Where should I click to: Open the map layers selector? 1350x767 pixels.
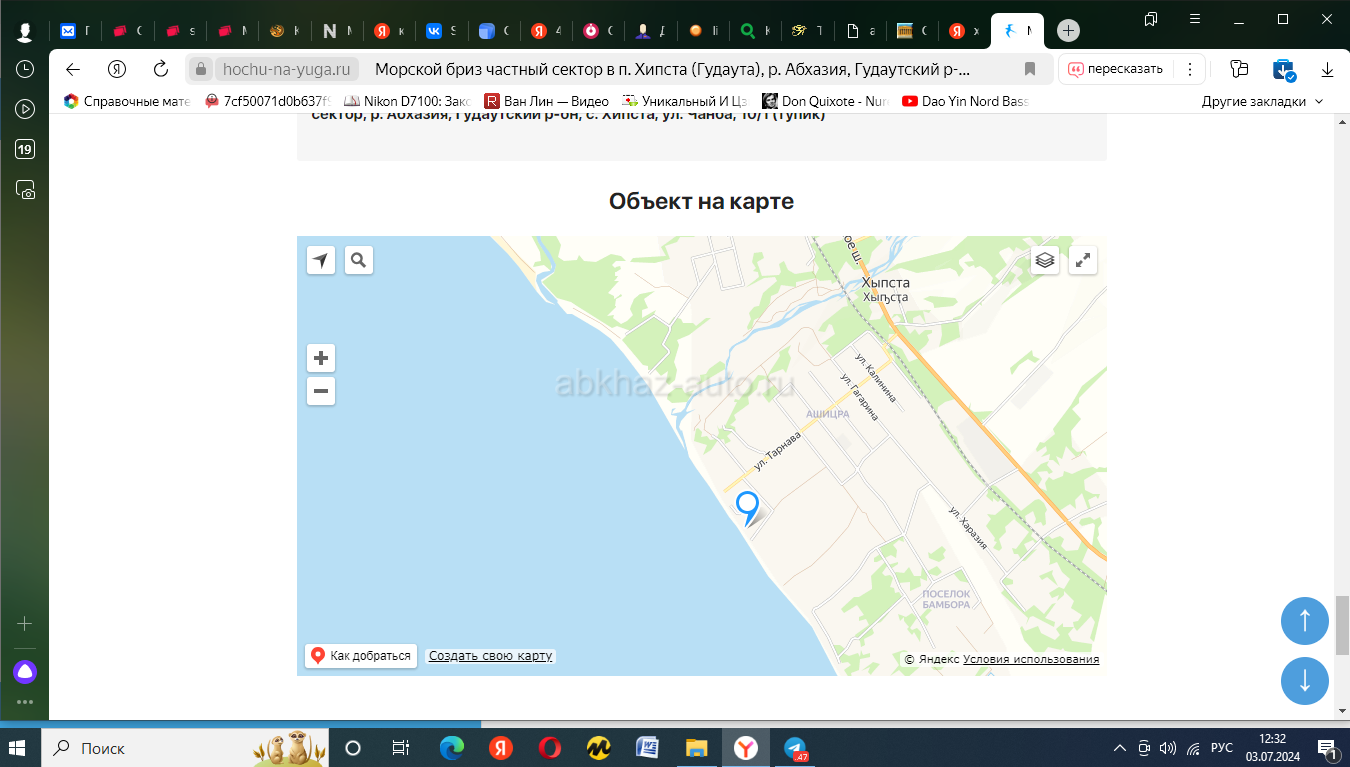[1045, 261]
